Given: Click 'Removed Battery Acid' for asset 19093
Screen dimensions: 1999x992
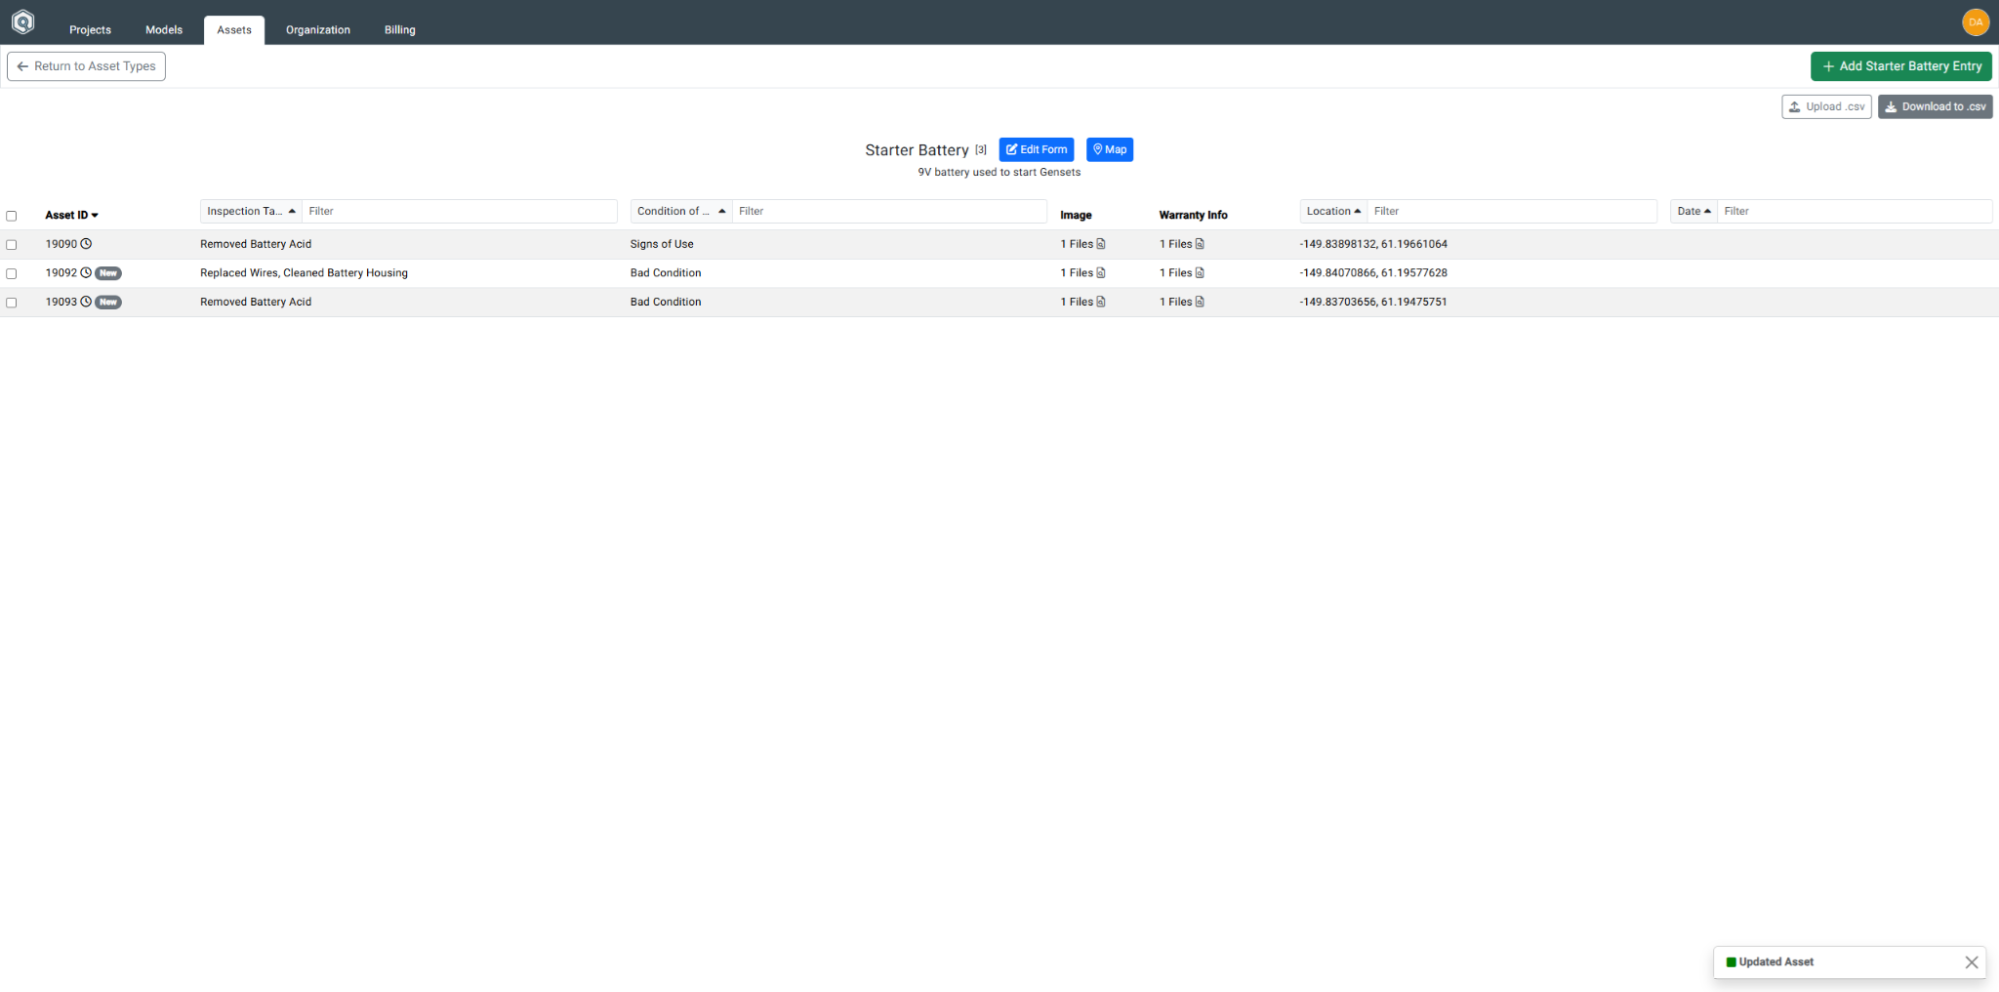Looking at the screenshot, I should click(x=256, y=302).
